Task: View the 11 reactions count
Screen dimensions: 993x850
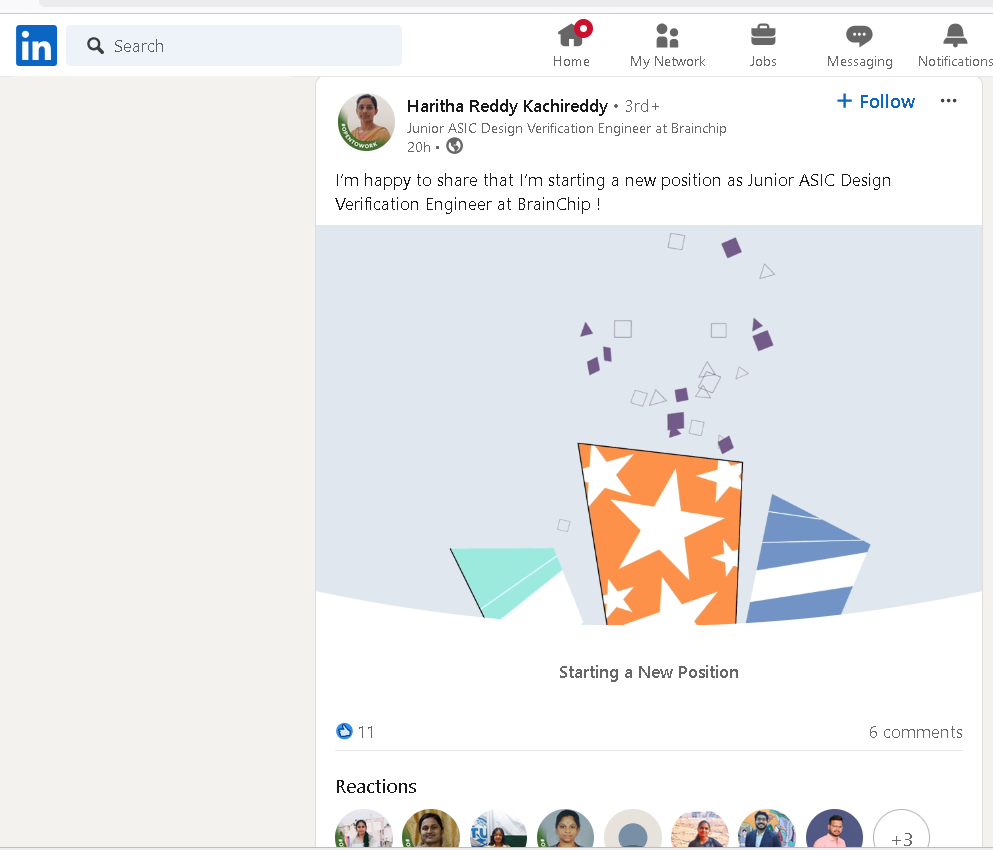Action: coord(366,732)
